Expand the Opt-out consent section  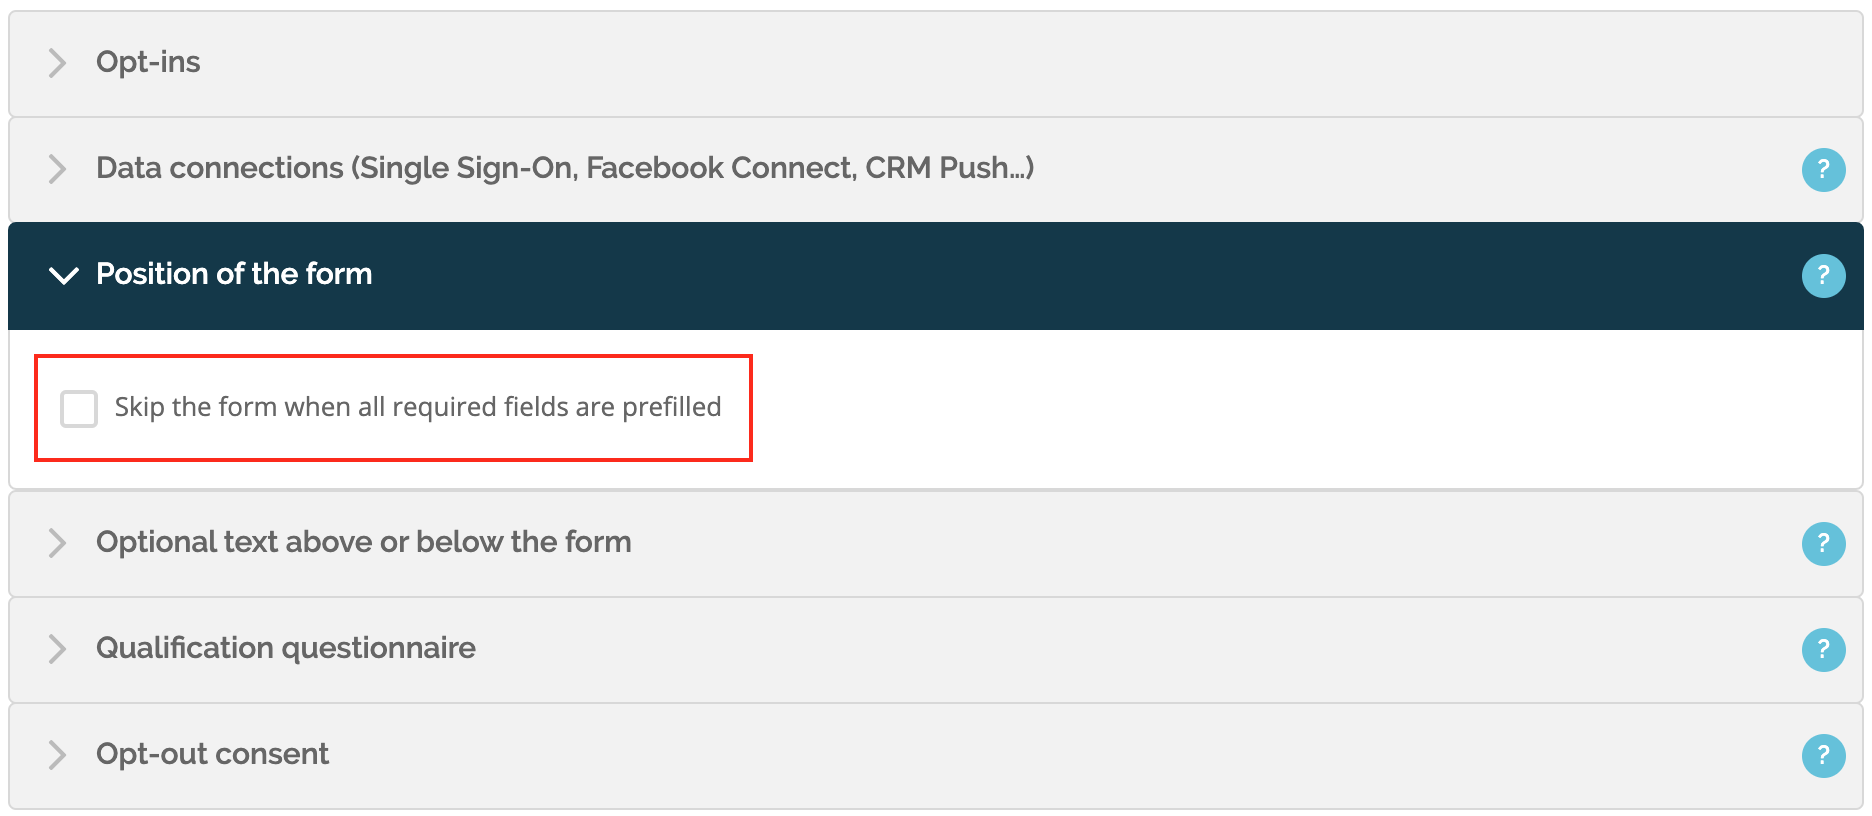(x=212, y=754)
